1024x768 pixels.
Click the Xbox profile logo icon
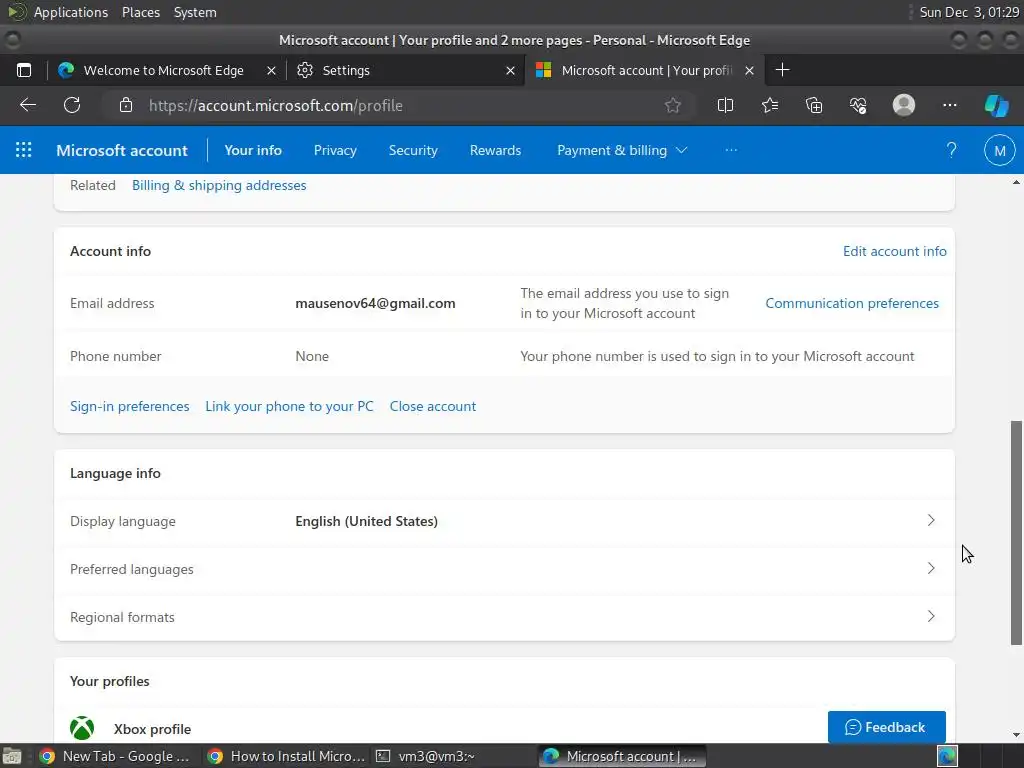click(82, 728)
